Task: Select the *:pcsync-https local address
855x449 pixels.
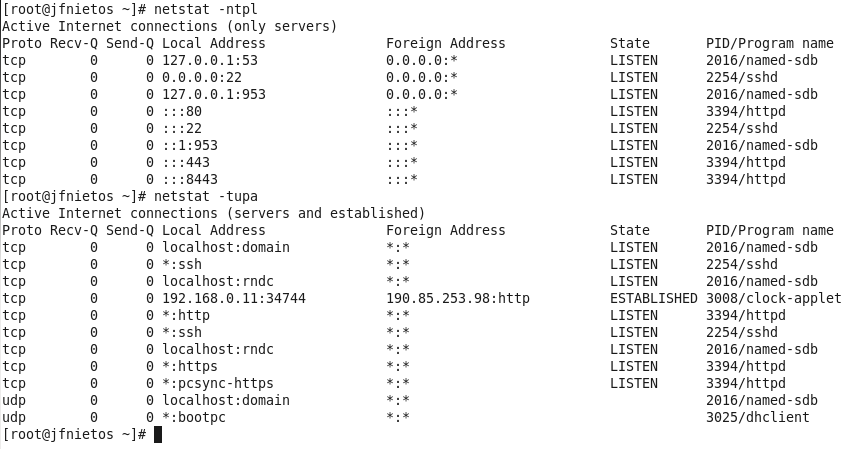Action: (218, 383)
